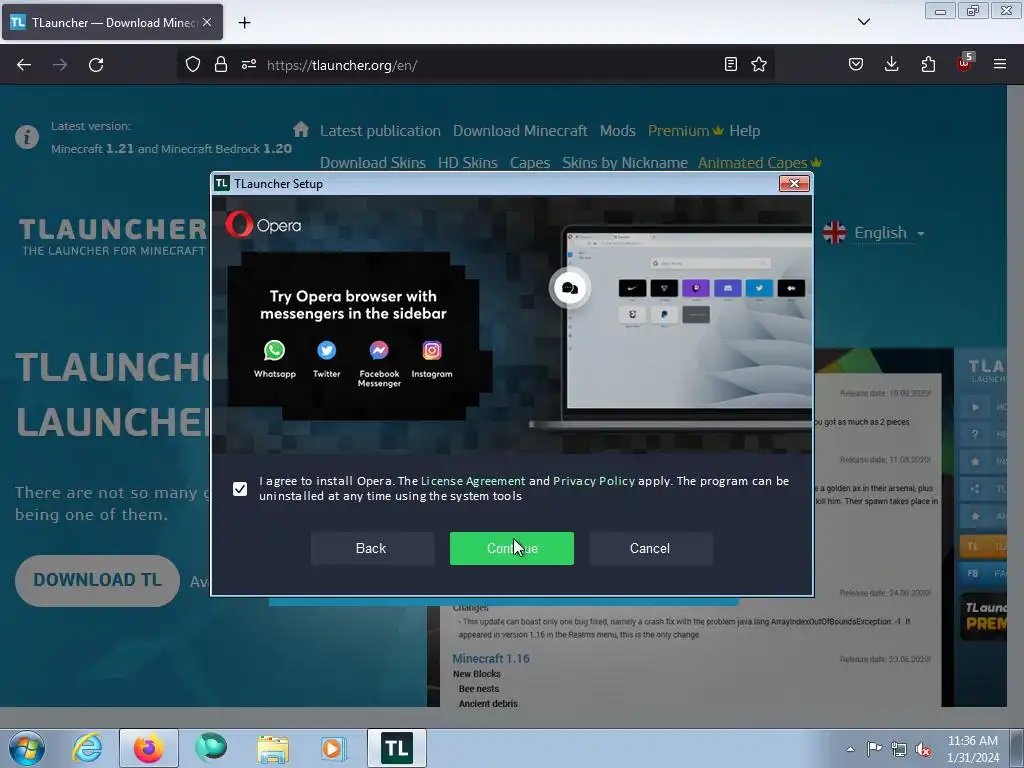The width and height of the screenshot is (1024, 768).
Task: Open the Windows Start menu
Action: [27, 748]
